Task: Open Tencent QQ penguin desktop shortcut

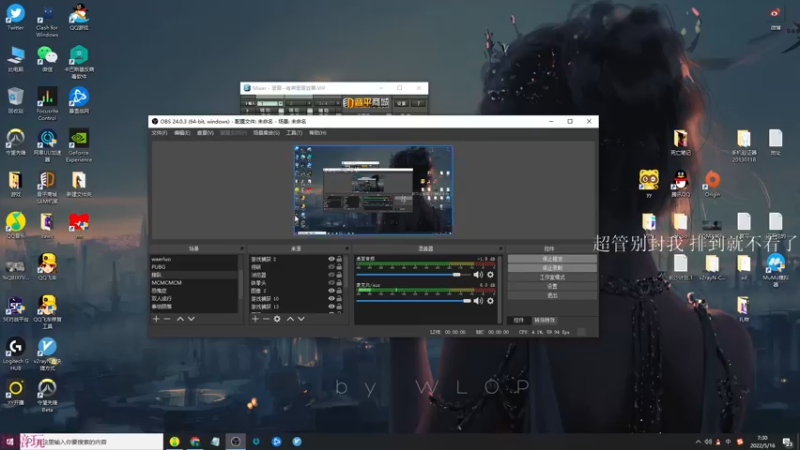Action: click(680, 184)
